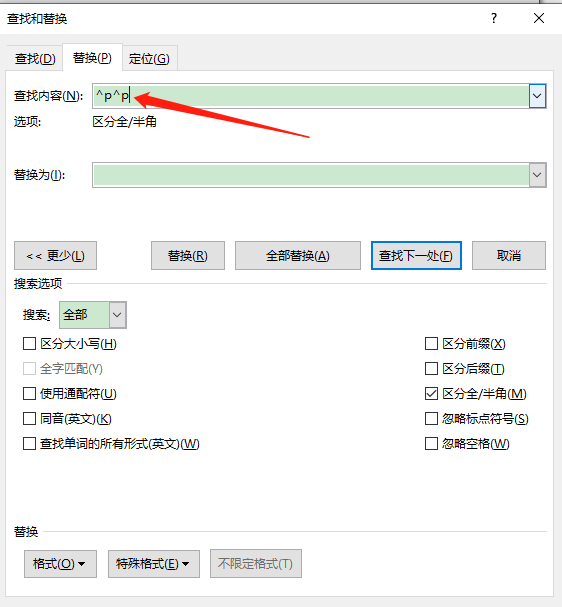Click the 搜索选项 section heading

tap(38, 284)
